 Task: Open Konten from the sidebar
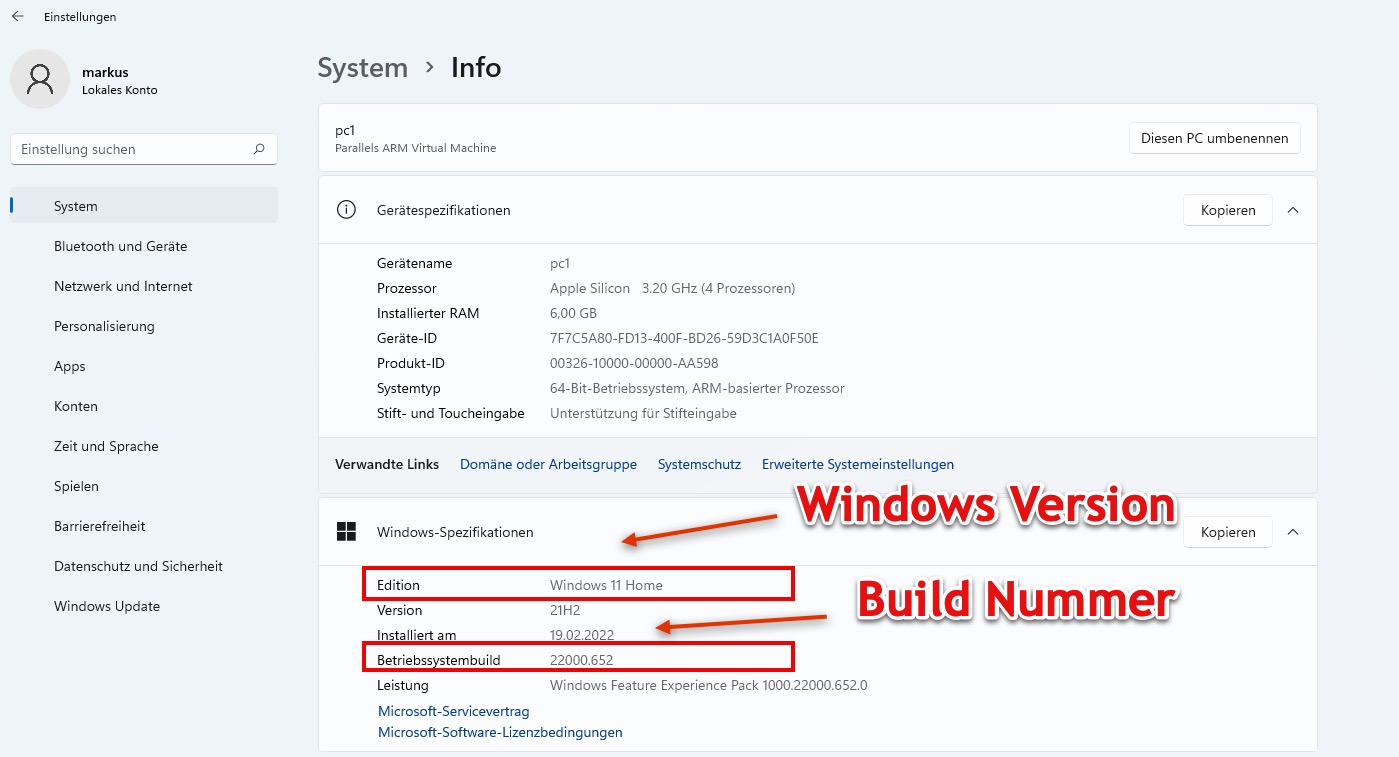click(75, 406)
